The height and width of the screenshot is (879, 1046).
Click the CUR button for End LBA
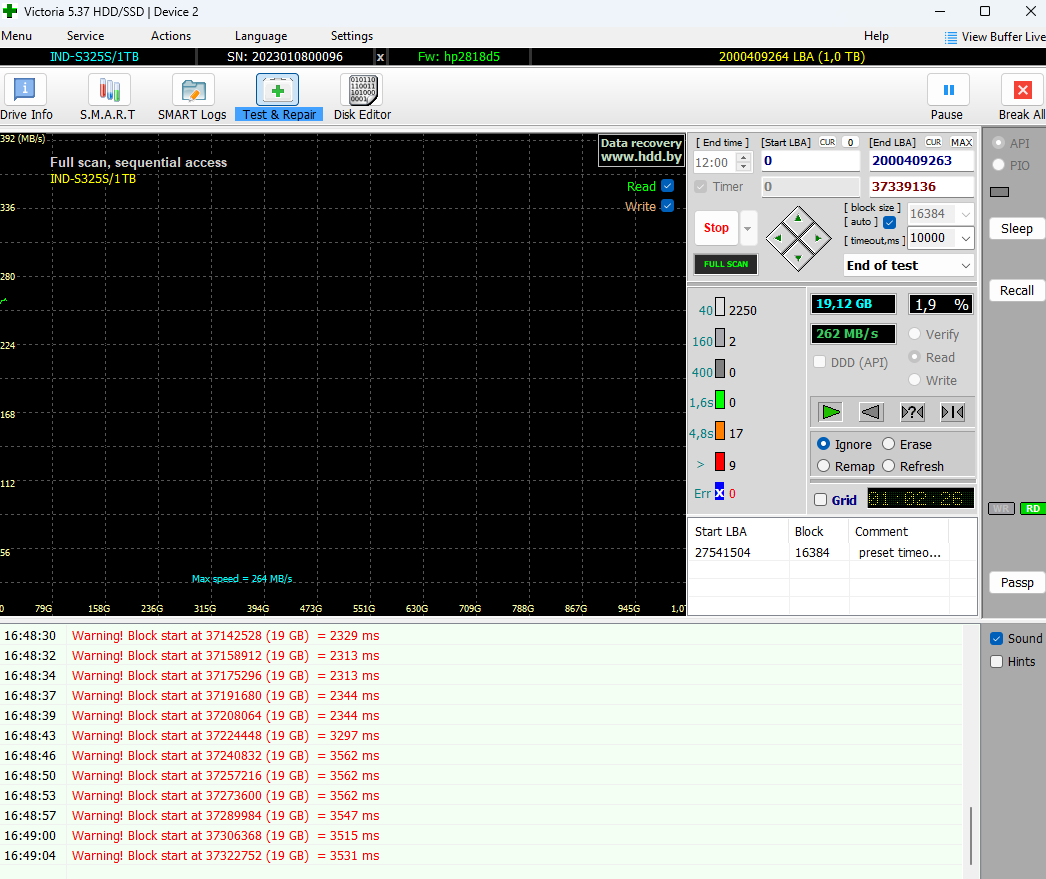pyautogui.click(x=933, y=142)
